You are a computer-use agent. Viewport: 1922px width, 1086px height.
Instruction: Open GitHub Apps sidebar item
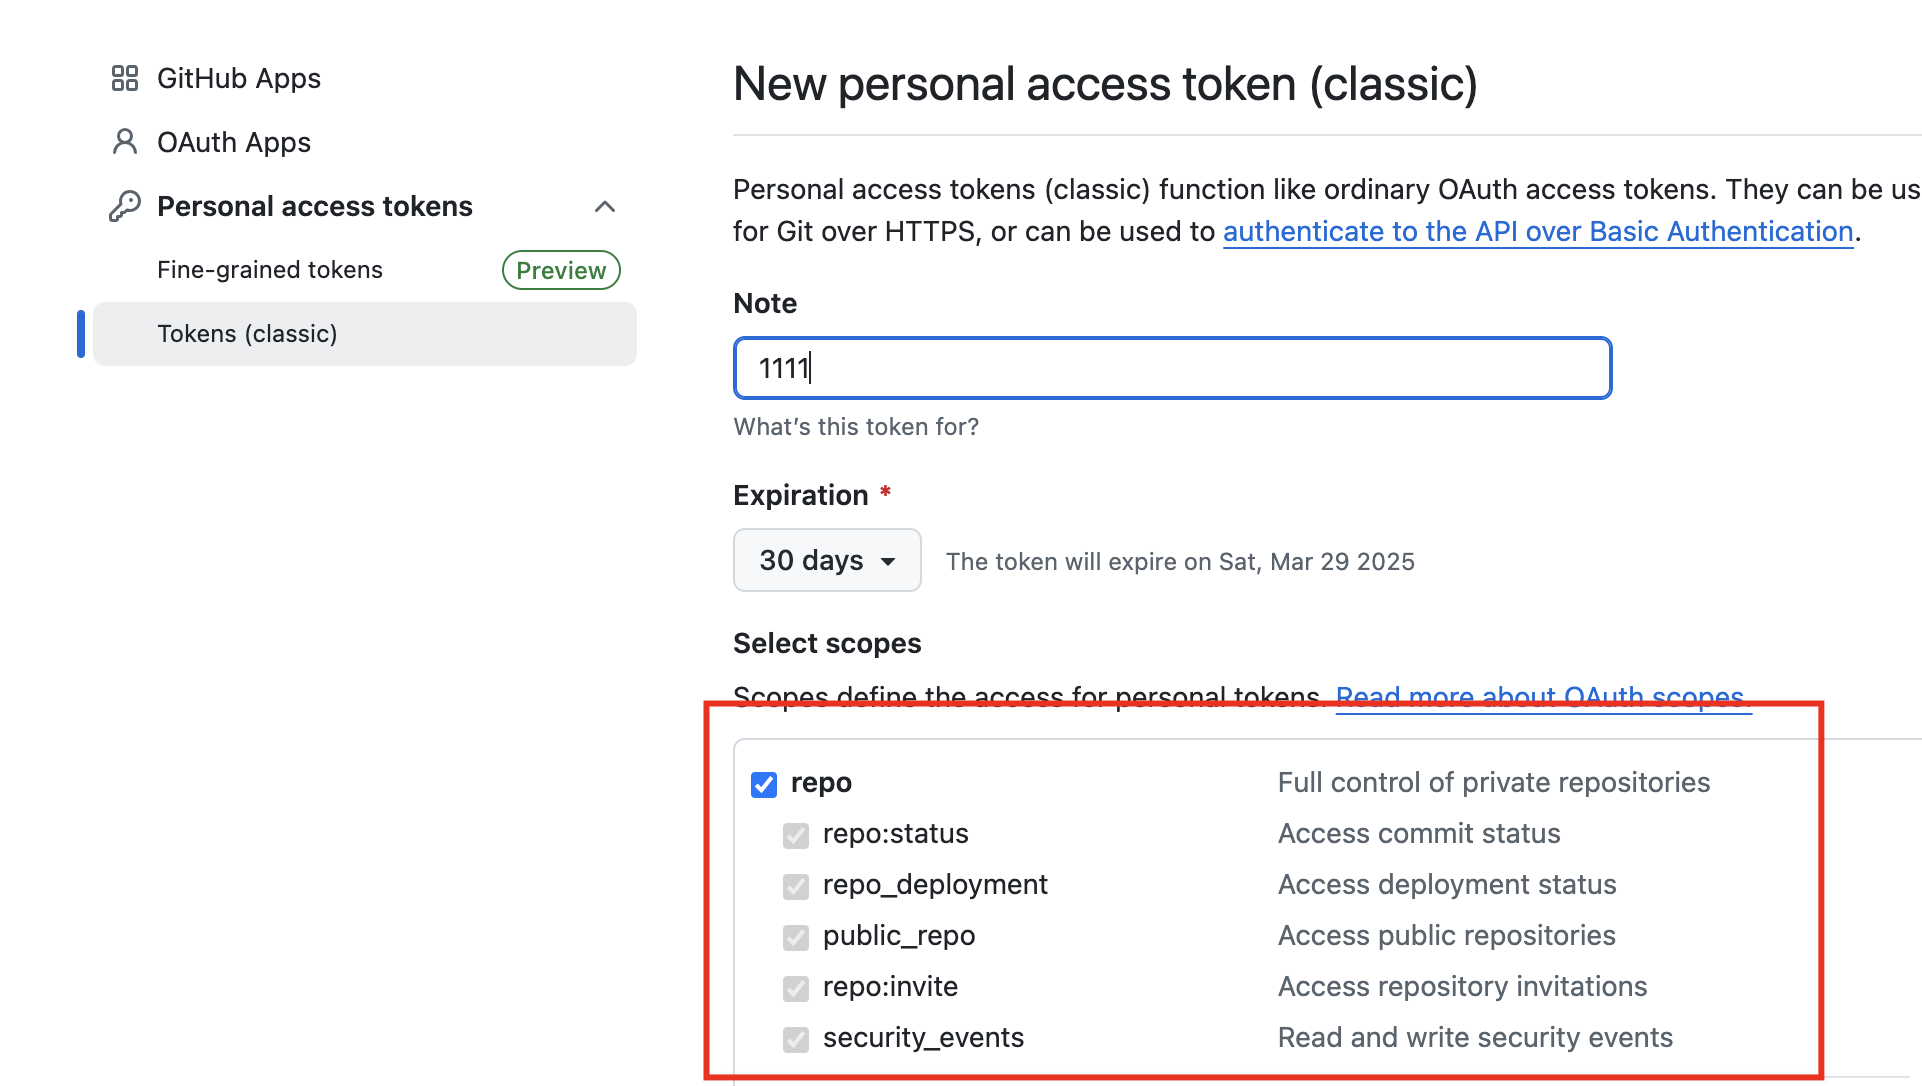tap(239, 78)
